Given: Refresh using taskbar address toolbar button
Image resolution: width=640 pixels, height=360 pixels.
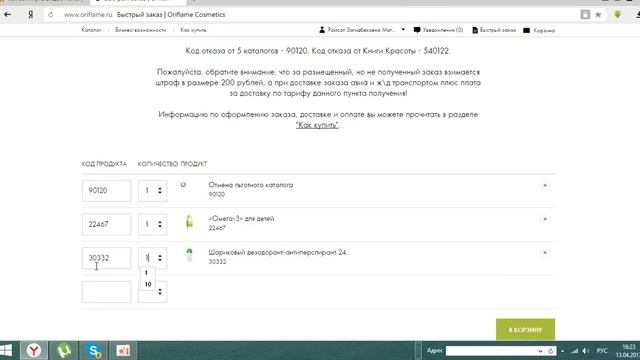Looking at the screenshot, I should pyautogui.click(x=551, y=351).
